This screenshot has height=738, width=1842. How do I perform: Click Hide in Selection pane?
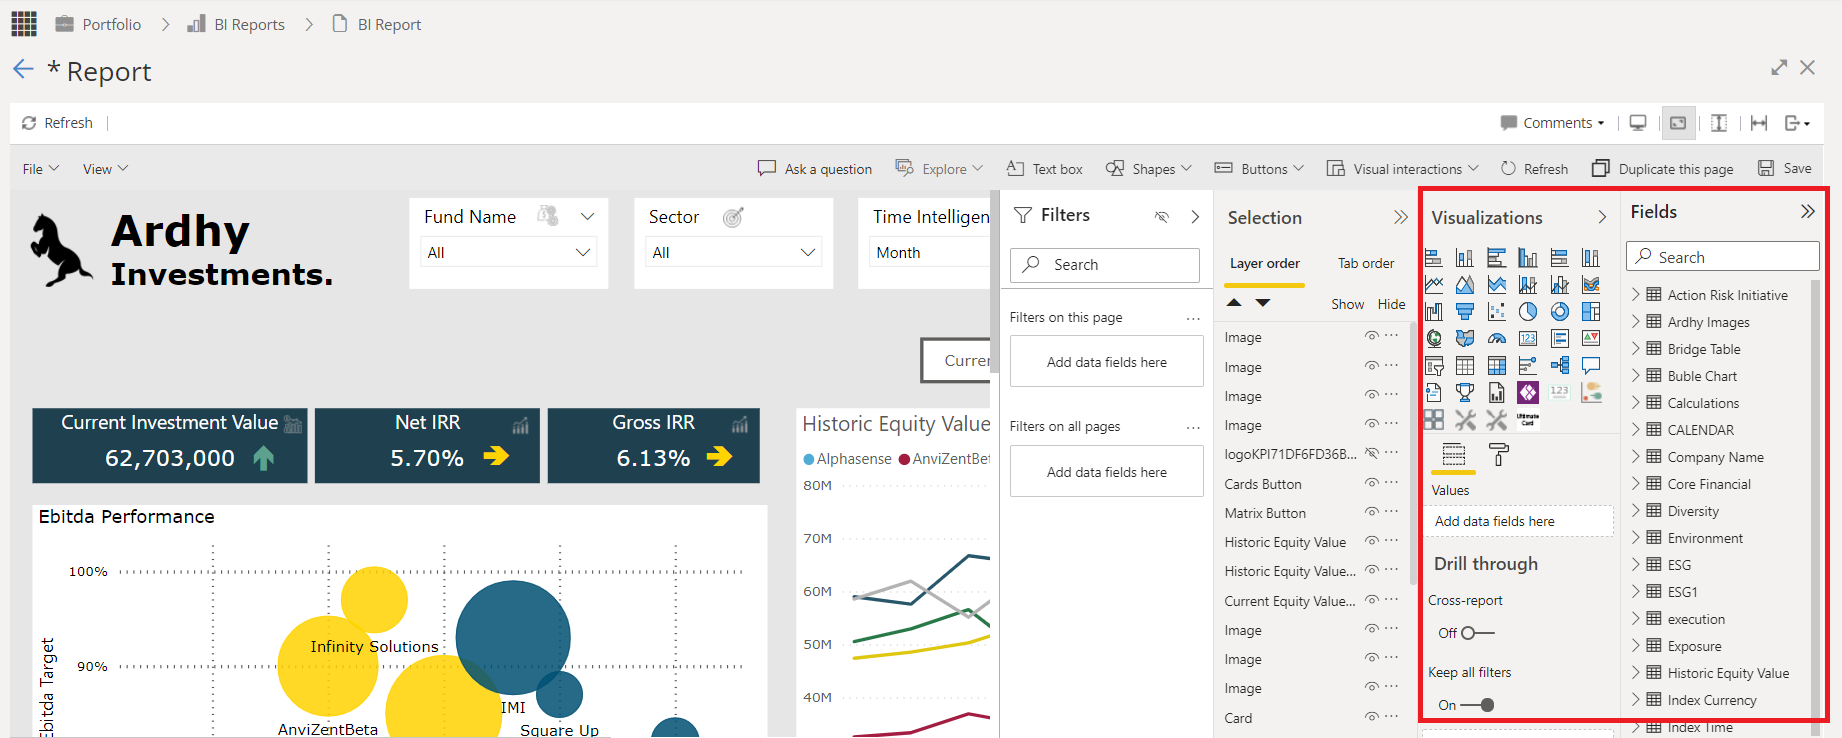tap(1391, 304)
